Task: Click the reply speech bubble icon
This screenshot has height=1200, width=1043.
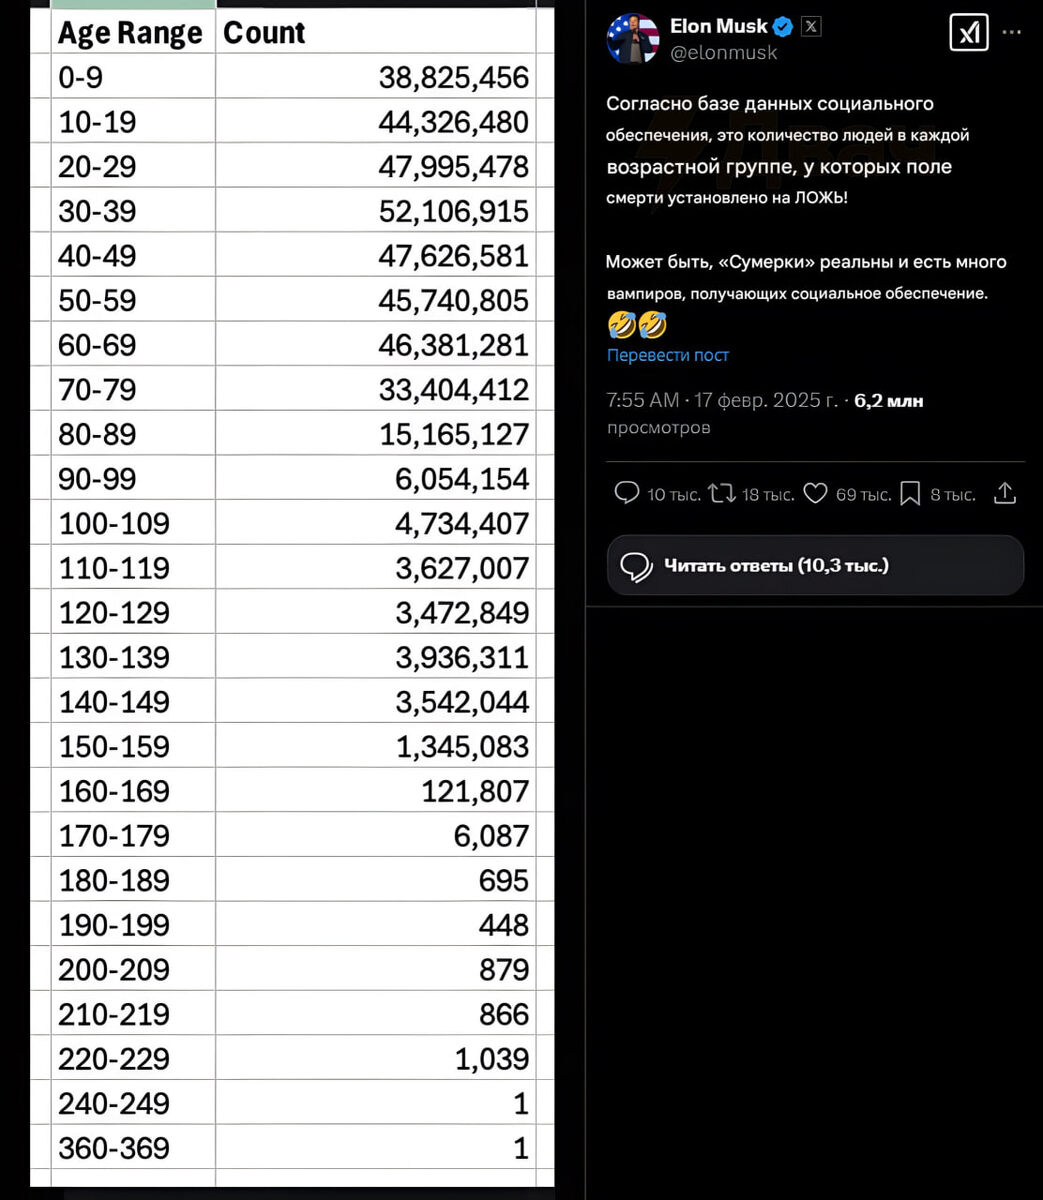Action: tap(627, 493)
